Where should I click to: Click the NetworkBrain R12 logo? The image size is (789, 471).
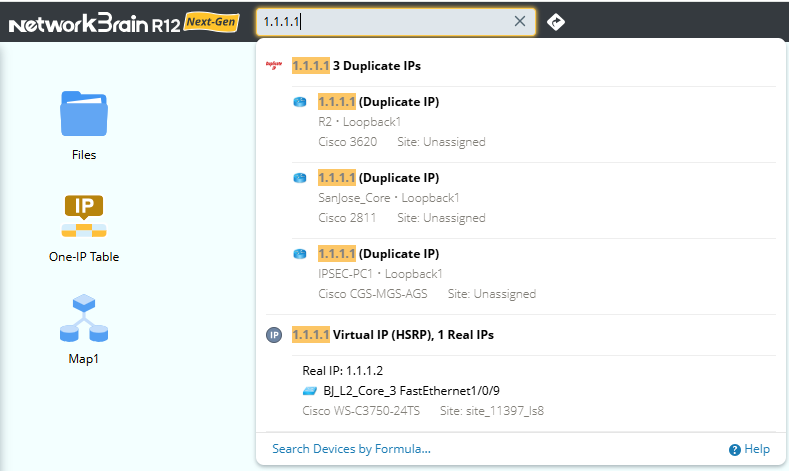[123, 23]
